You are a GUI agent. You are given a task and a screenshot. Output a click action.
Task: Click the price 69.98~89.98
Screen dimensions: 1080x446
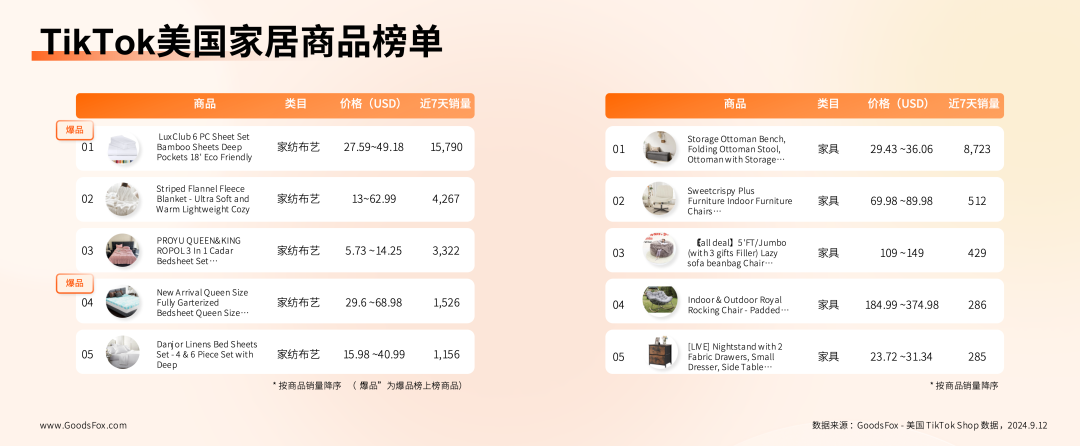901,201
